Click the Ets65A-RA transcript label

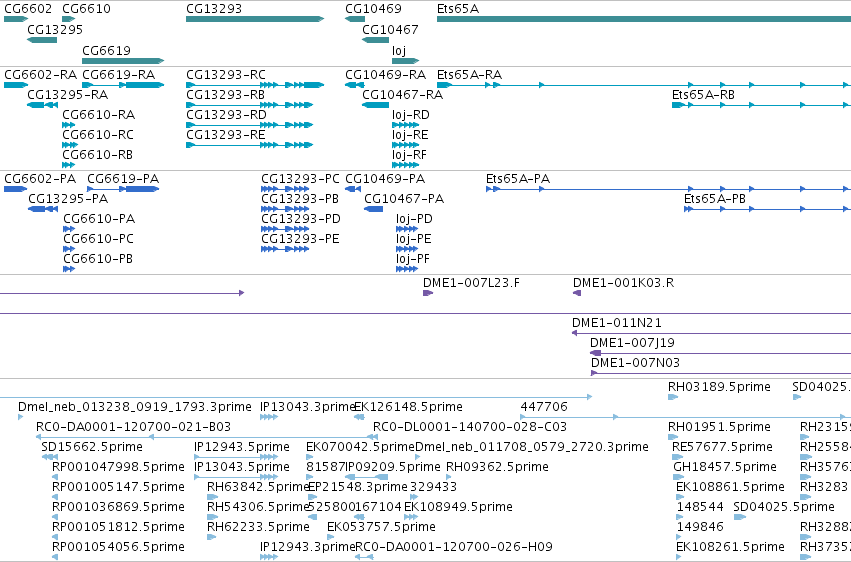469,74
